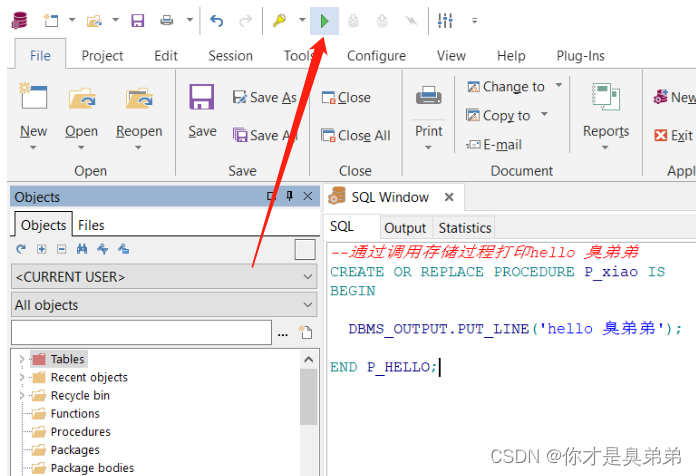Open dropdown arrow next to quick New icon
The width and height of the screenshot is (696, 476).
pyautogui.click(x=71, y=20)
